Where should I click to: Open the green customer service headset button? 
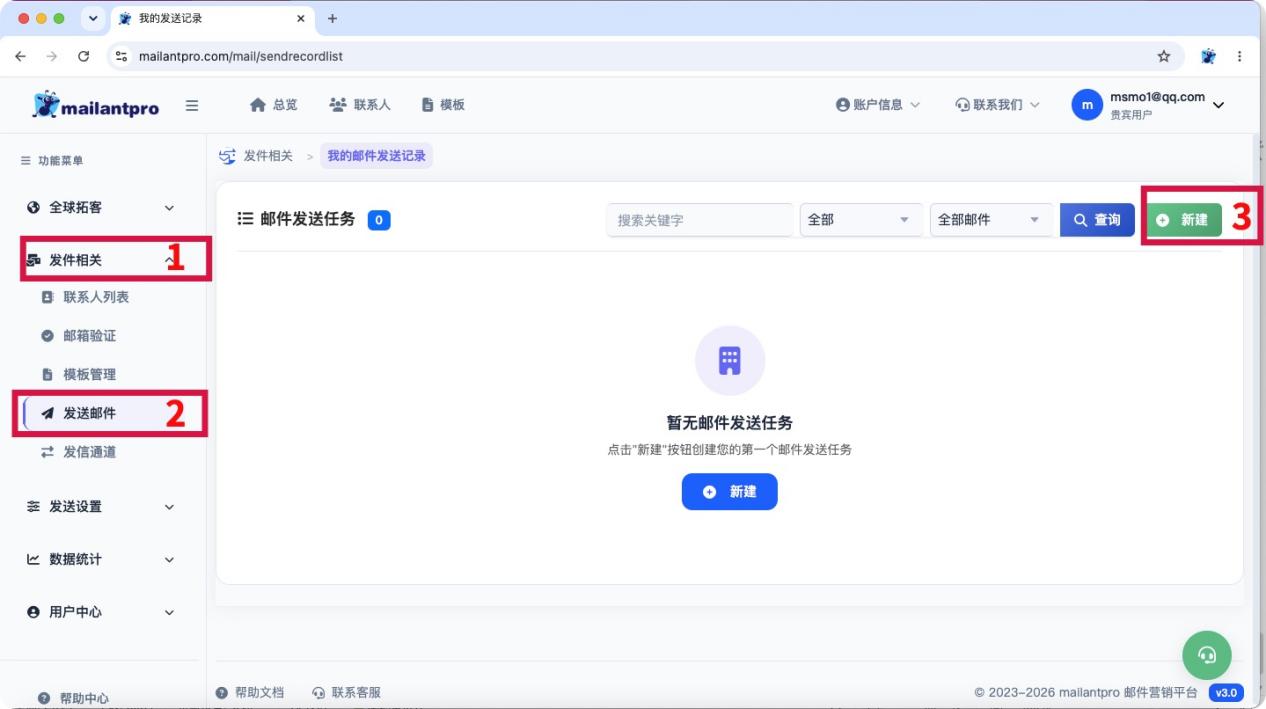1207,655
